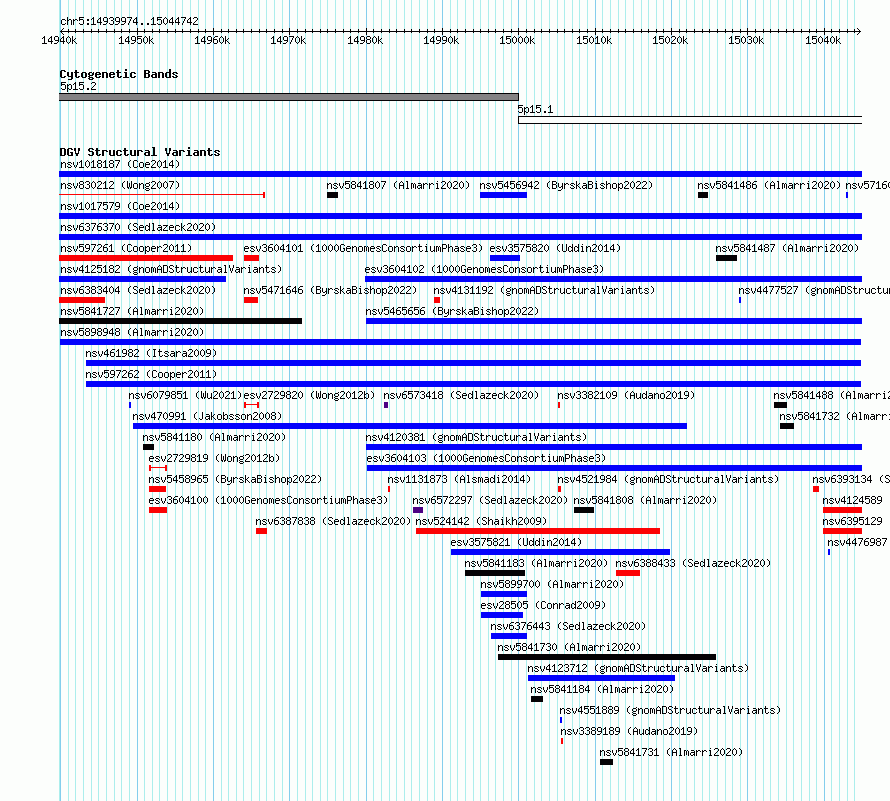890x801 pixels.
Task: Click the white 5p15.1 cytogenetic band bar
Action: tap(690, 120)
